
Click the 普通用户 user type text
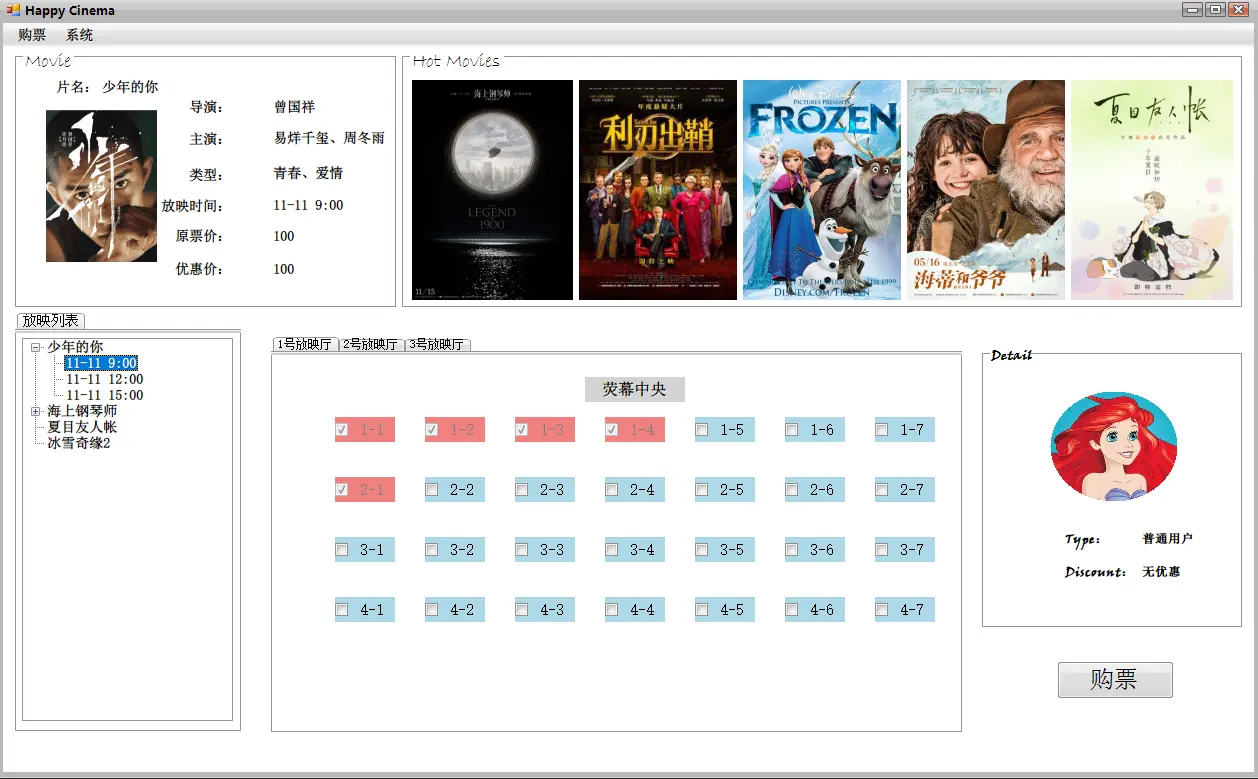coord(1167,539)
